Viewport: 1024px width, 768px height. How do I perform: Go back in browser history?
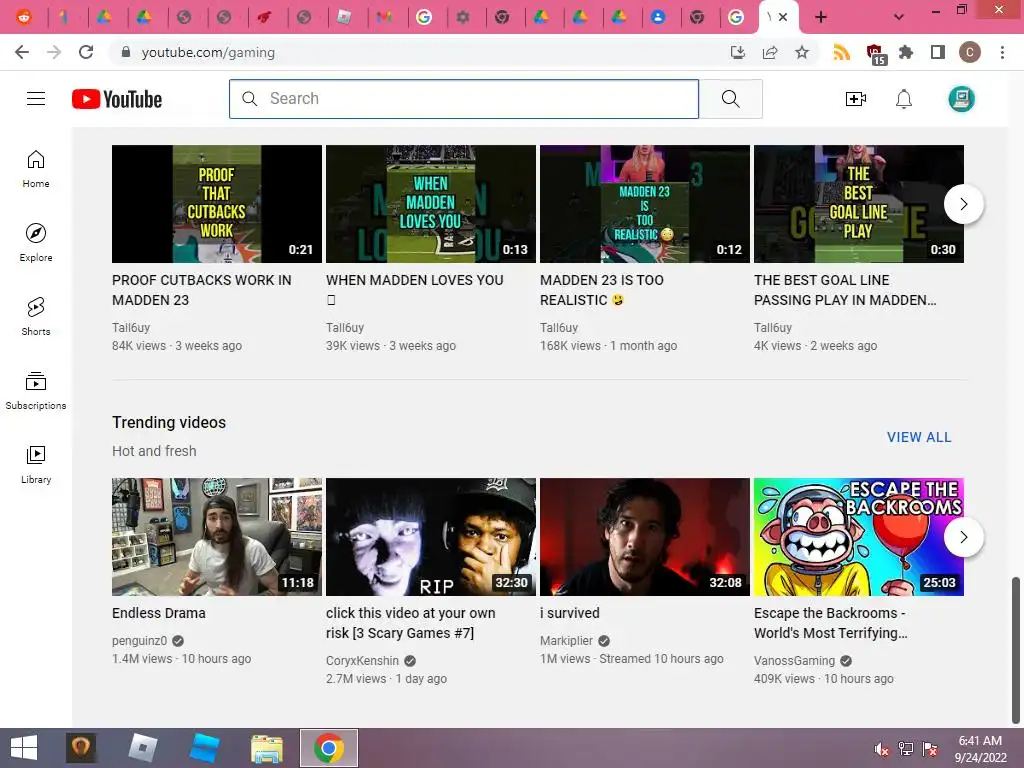coord(22,52)
